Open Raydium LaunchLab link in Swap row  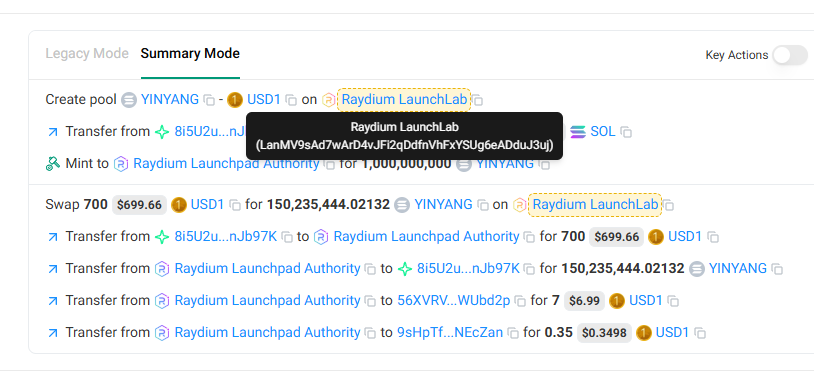click(595, 204)
